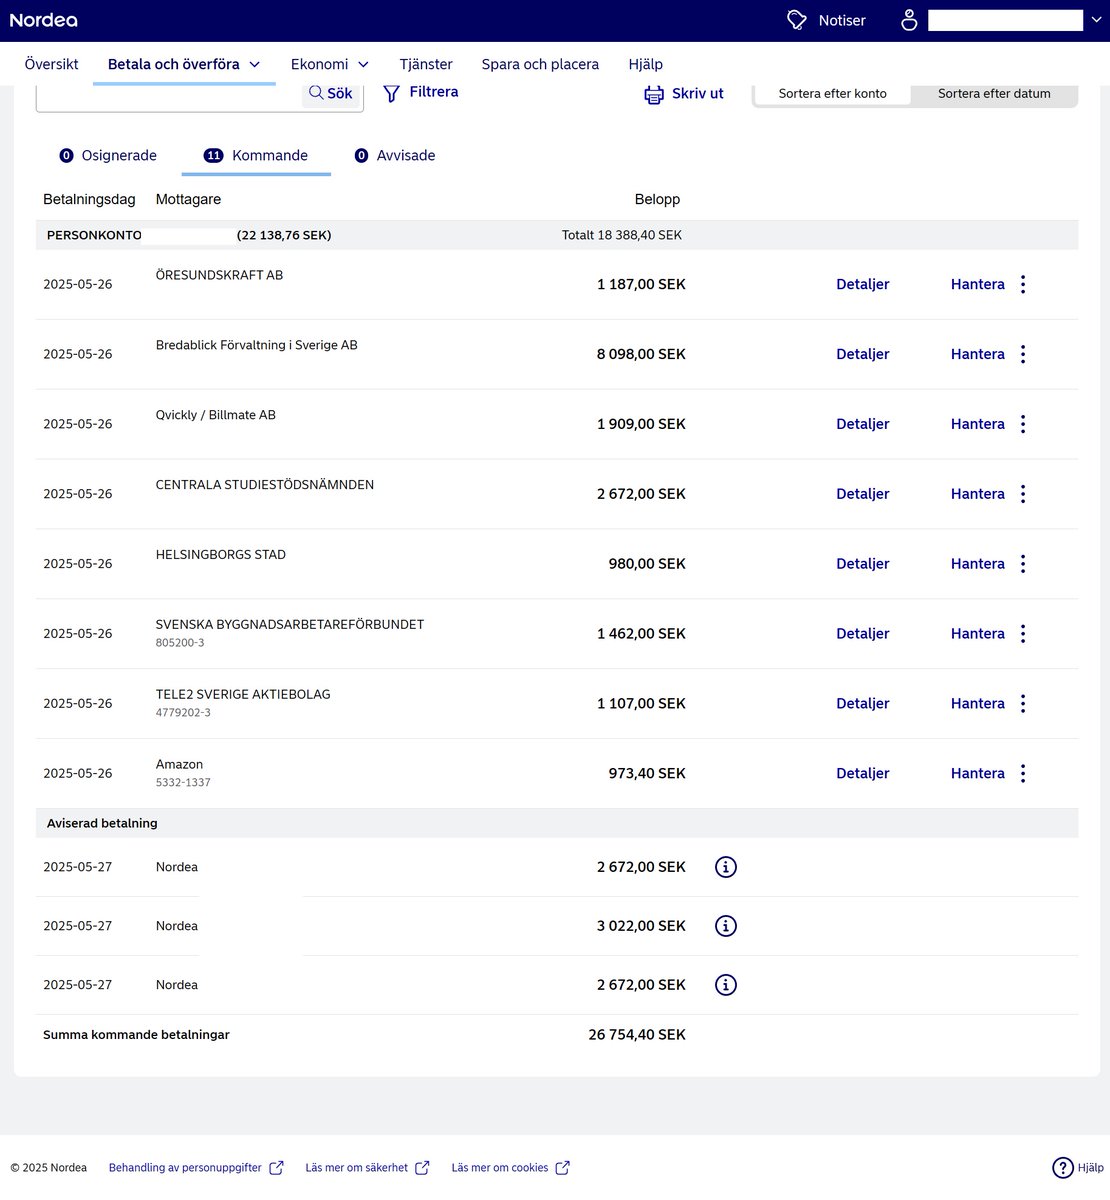Open Spara och placera menu item
1110x1200 pixels.
pyautogui.click(x=540, y=64)
